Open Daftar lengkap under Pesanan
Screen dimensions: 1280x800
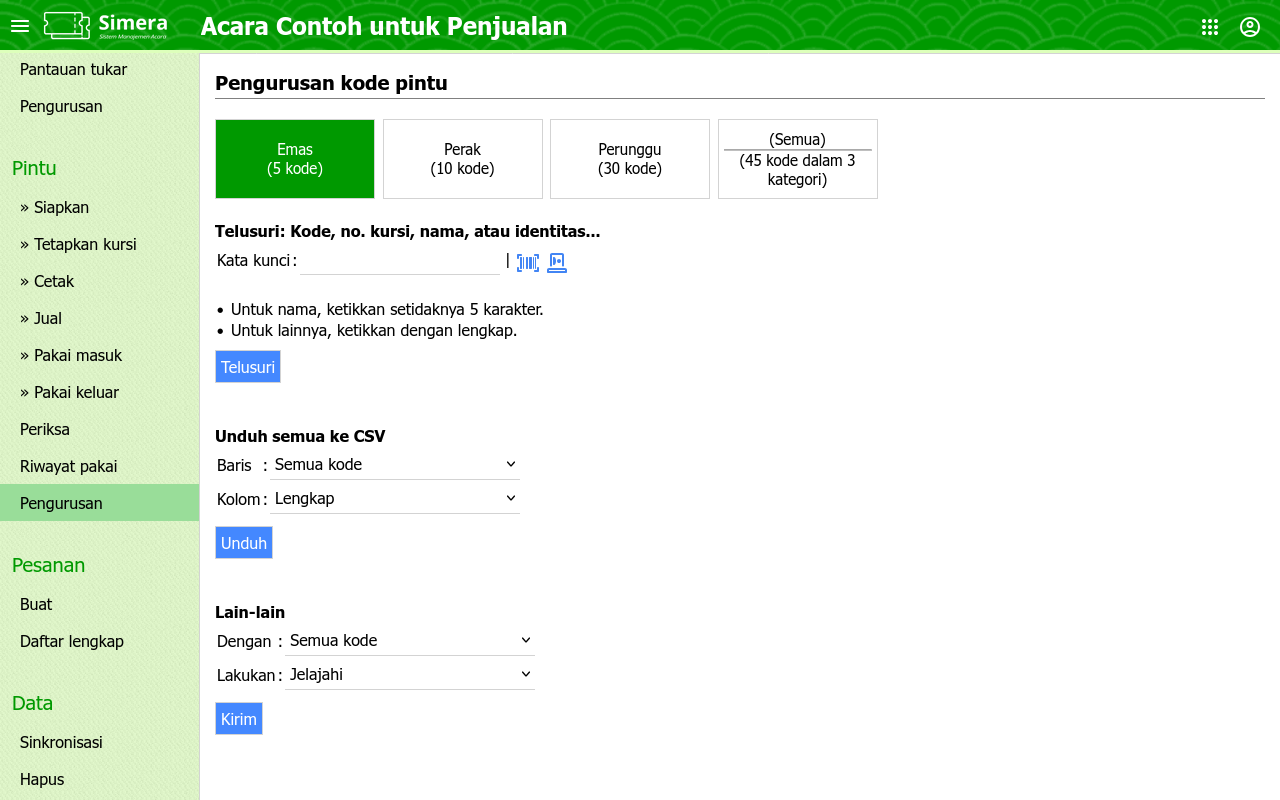click(100, 642)
